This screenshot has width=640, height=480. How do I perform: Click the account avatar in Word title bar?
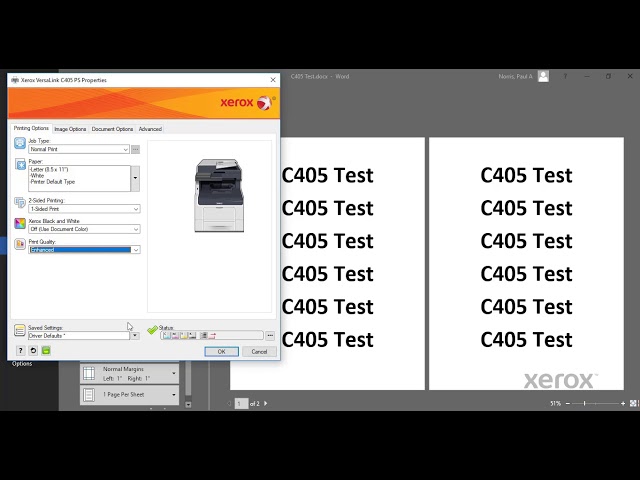[543, 76]
